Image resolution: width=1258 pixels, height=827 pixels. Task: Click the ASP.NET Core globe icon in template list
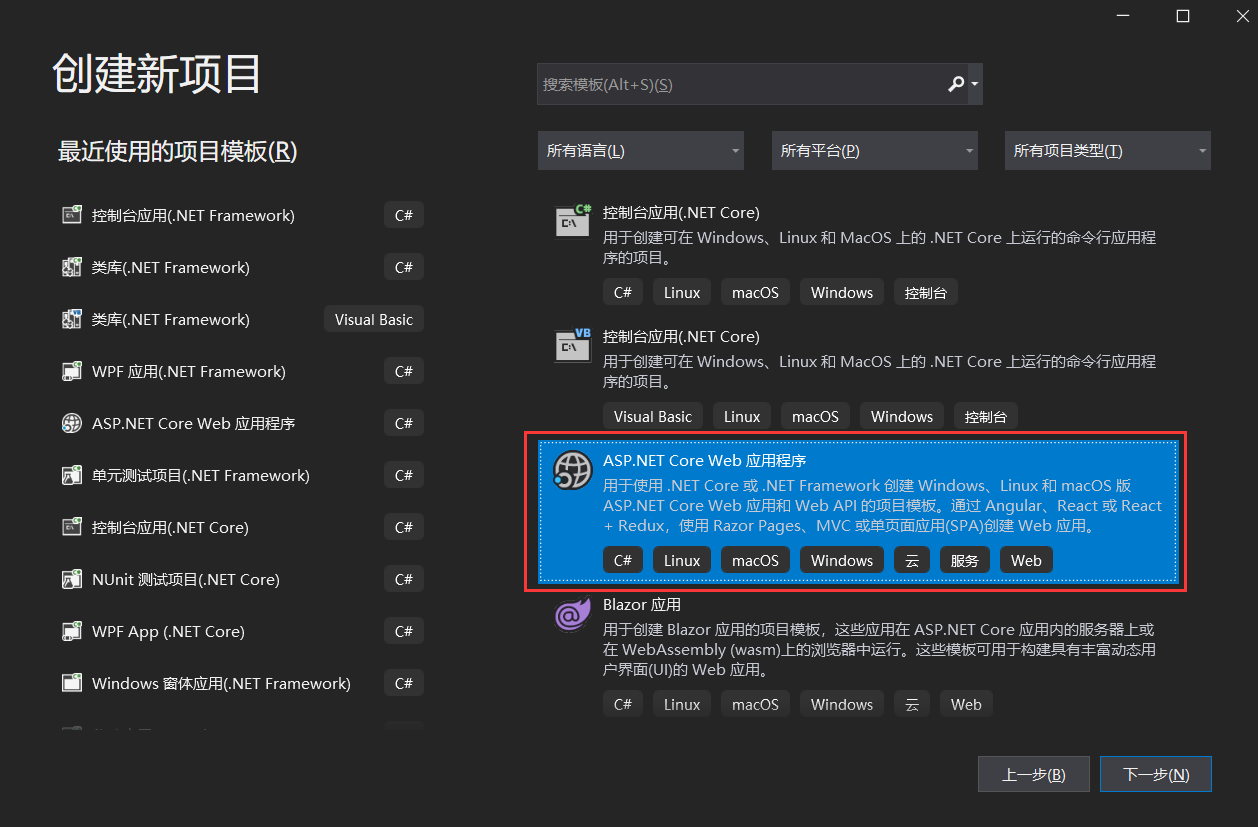[573, 470]
